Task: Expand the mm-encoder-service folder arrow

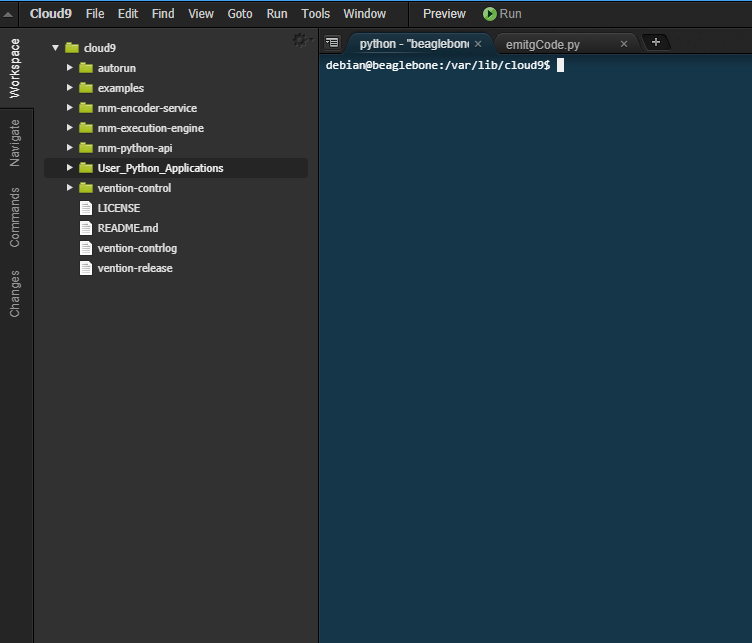Action: 70,108
